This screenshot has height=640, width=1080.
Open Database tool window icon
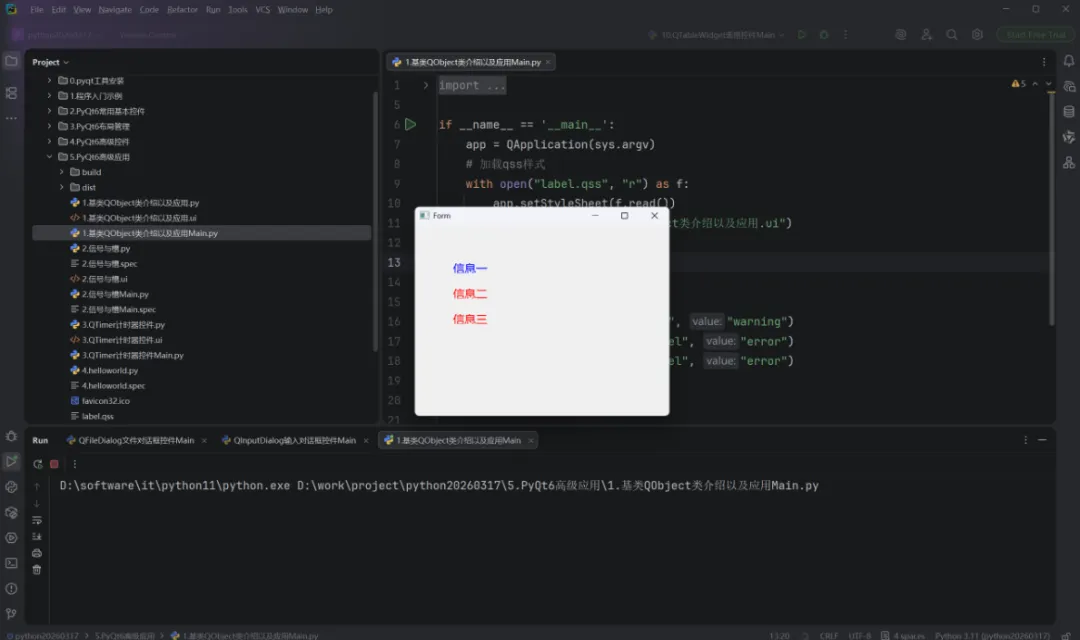tap(1068, 112)
